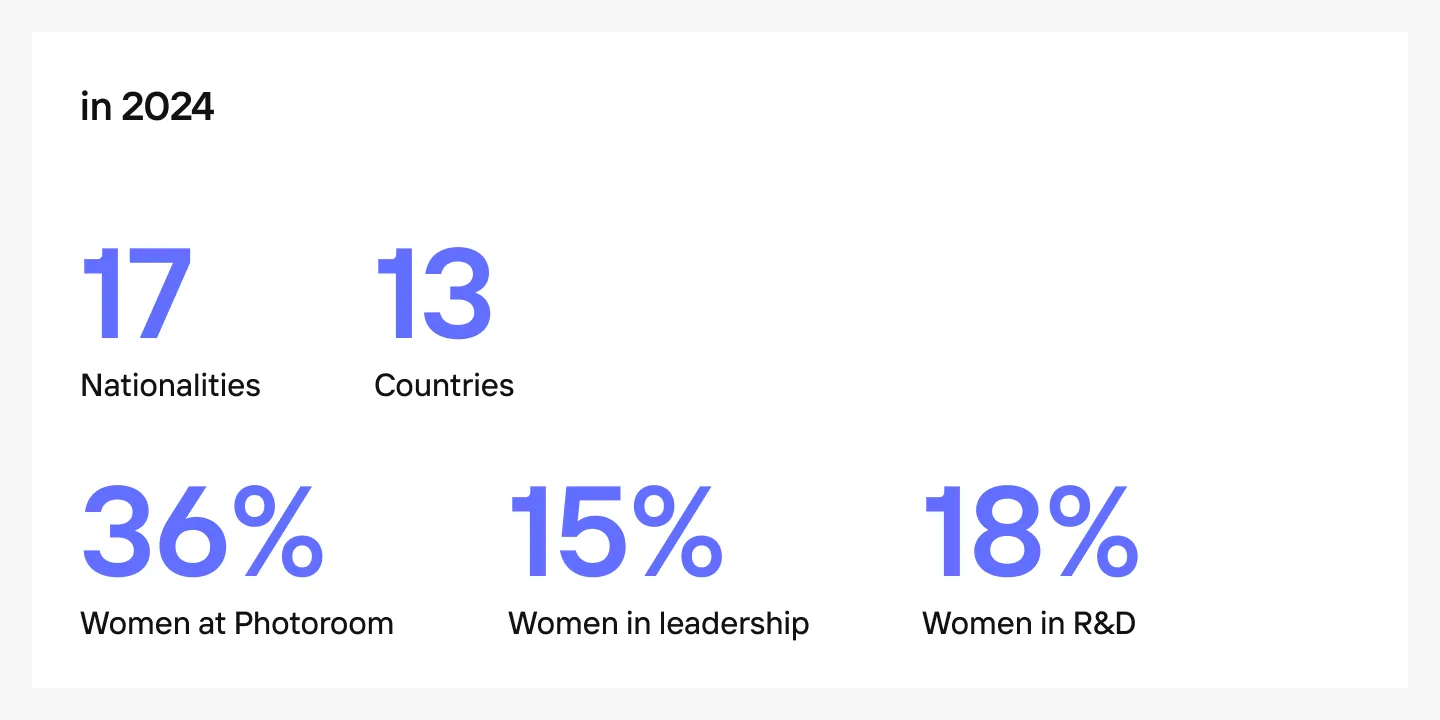
Task: Select the 15% statistic figure
Action: [x=616, y=533]
